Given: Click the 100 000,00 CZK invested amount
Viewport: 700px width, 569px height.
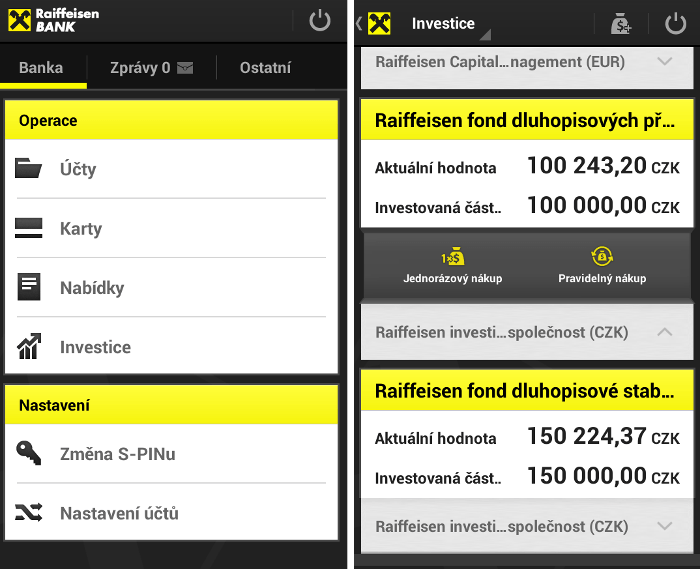Looking at the screenshot, I should (x=603, y=205).
